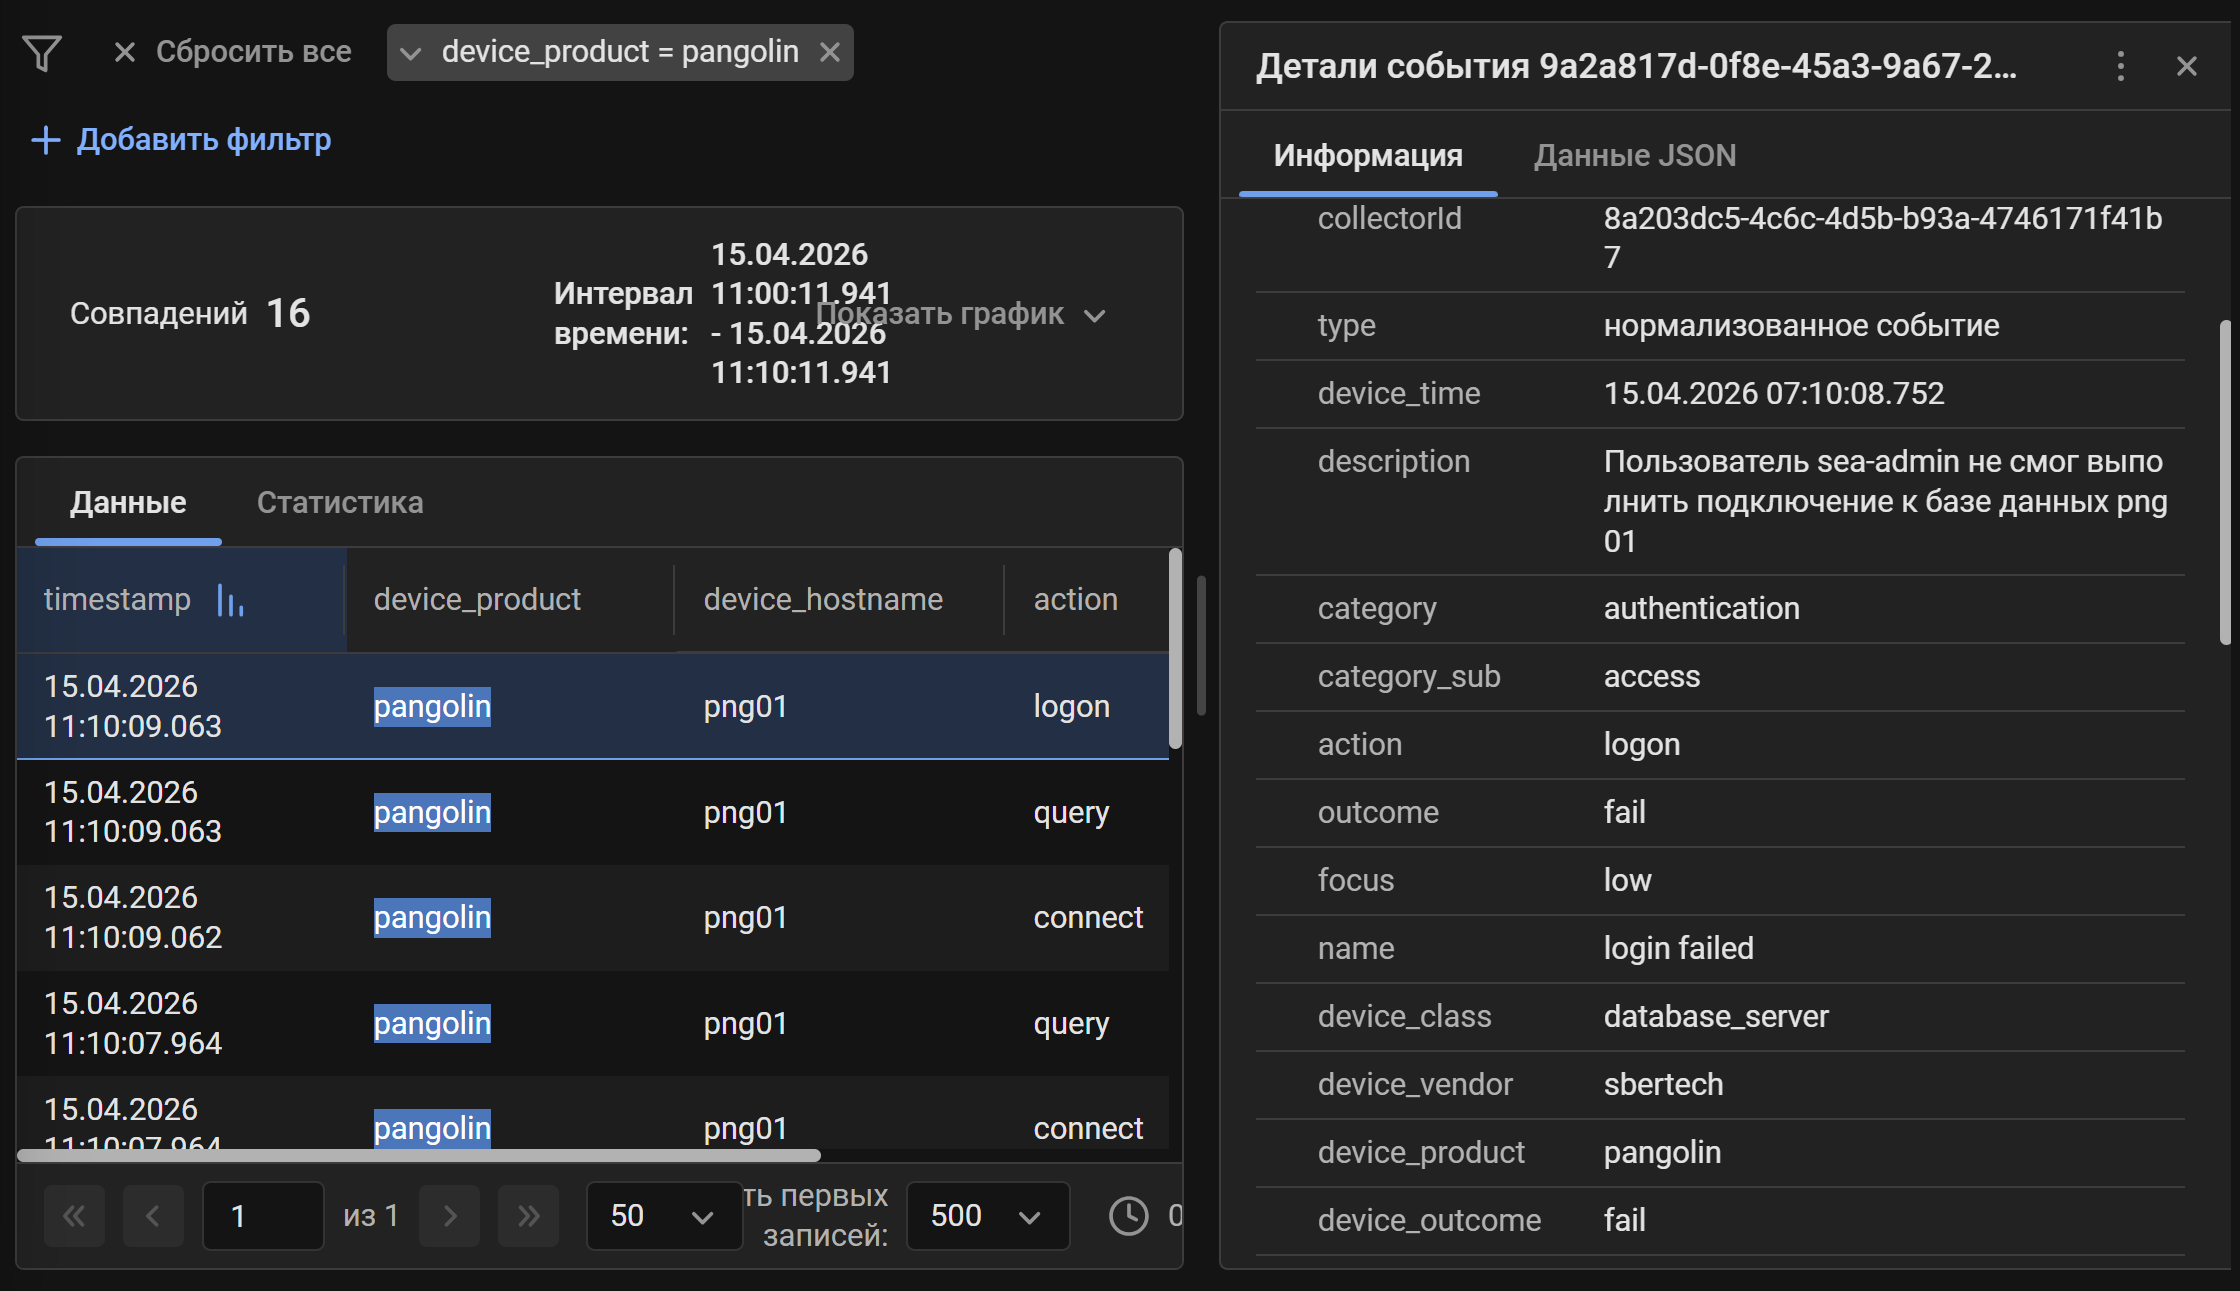Click the page number input field
Image resolution: width=2240 pixels, height=1291 pixels.
click(x=263, y=1215)
